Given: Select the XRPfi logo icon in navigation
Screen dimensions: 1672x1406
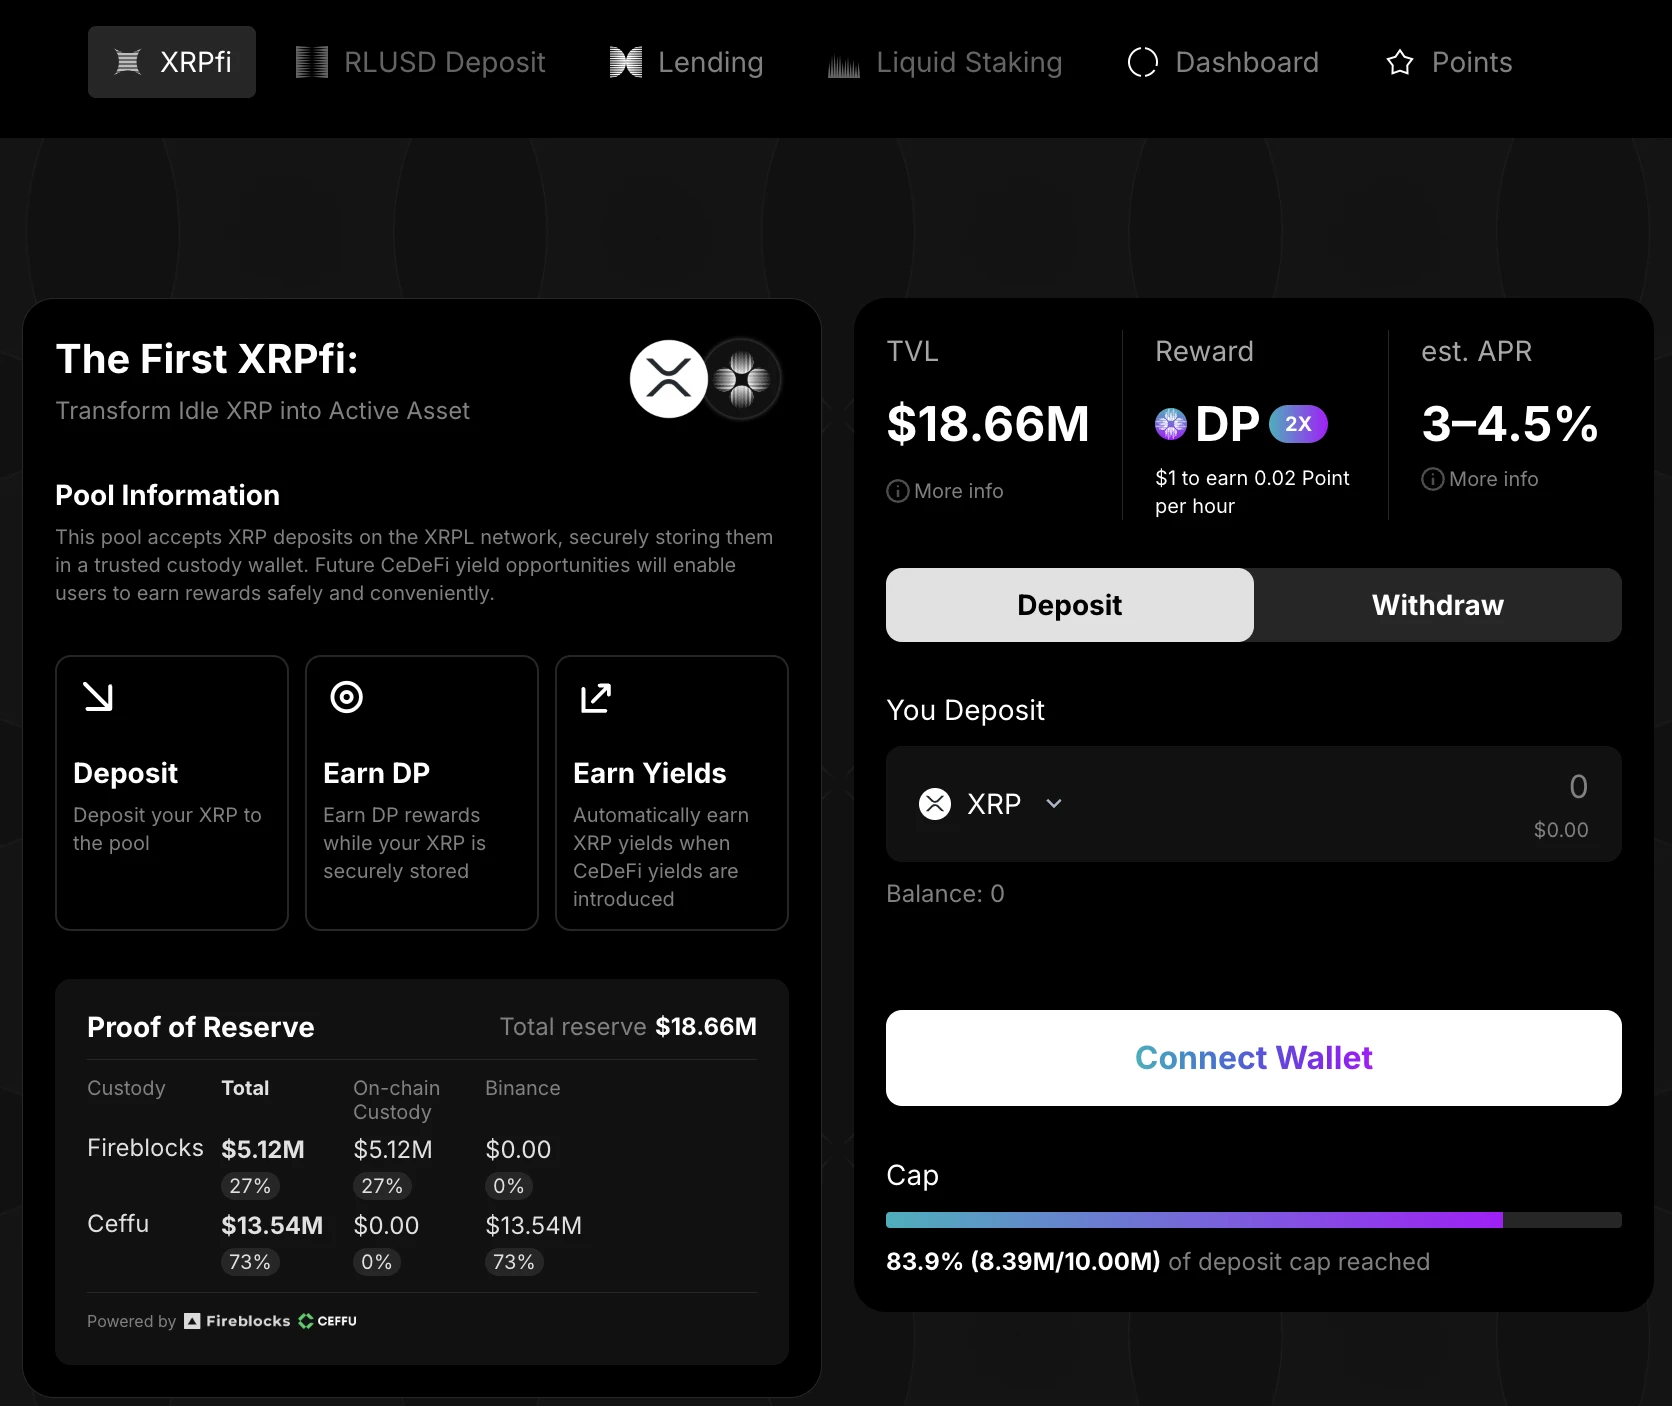Looking at the screenshot, I should (x=129, y=61).
